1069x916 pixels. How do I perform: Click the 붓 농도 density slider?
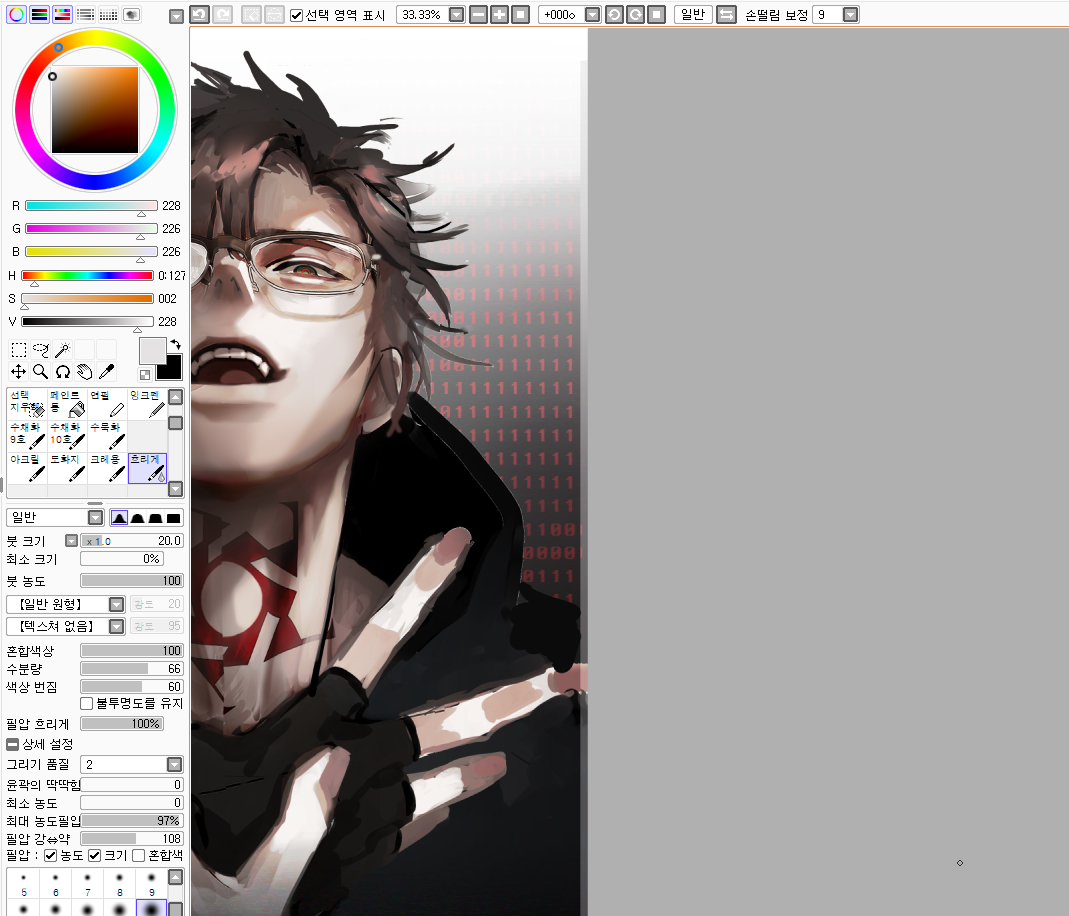point(131,581)
